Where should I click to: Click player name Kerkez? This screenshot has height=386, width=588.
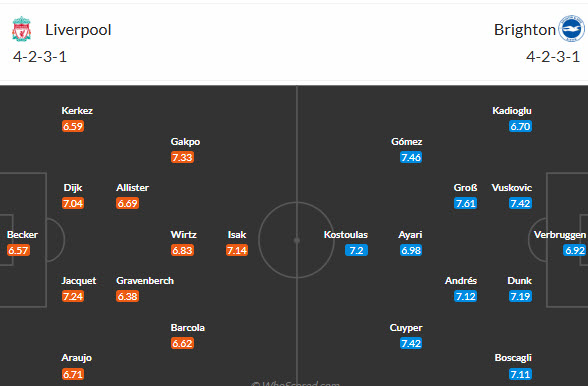[x=77, y=111]
